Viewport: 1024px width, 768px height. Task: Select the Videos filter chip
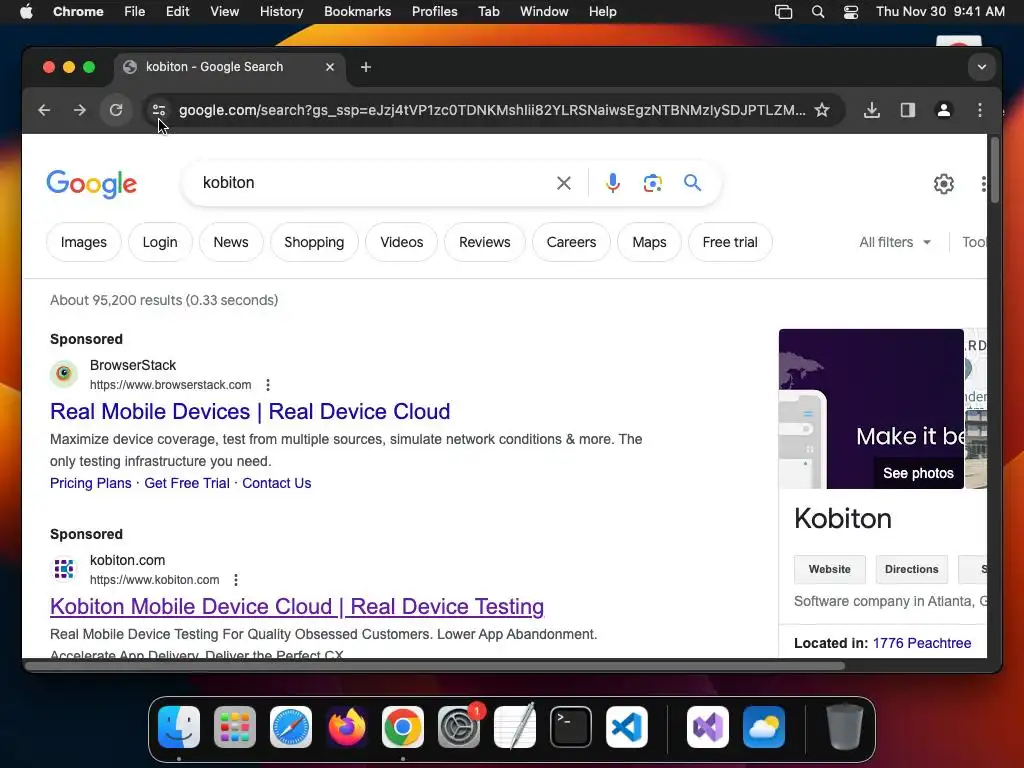402,242
